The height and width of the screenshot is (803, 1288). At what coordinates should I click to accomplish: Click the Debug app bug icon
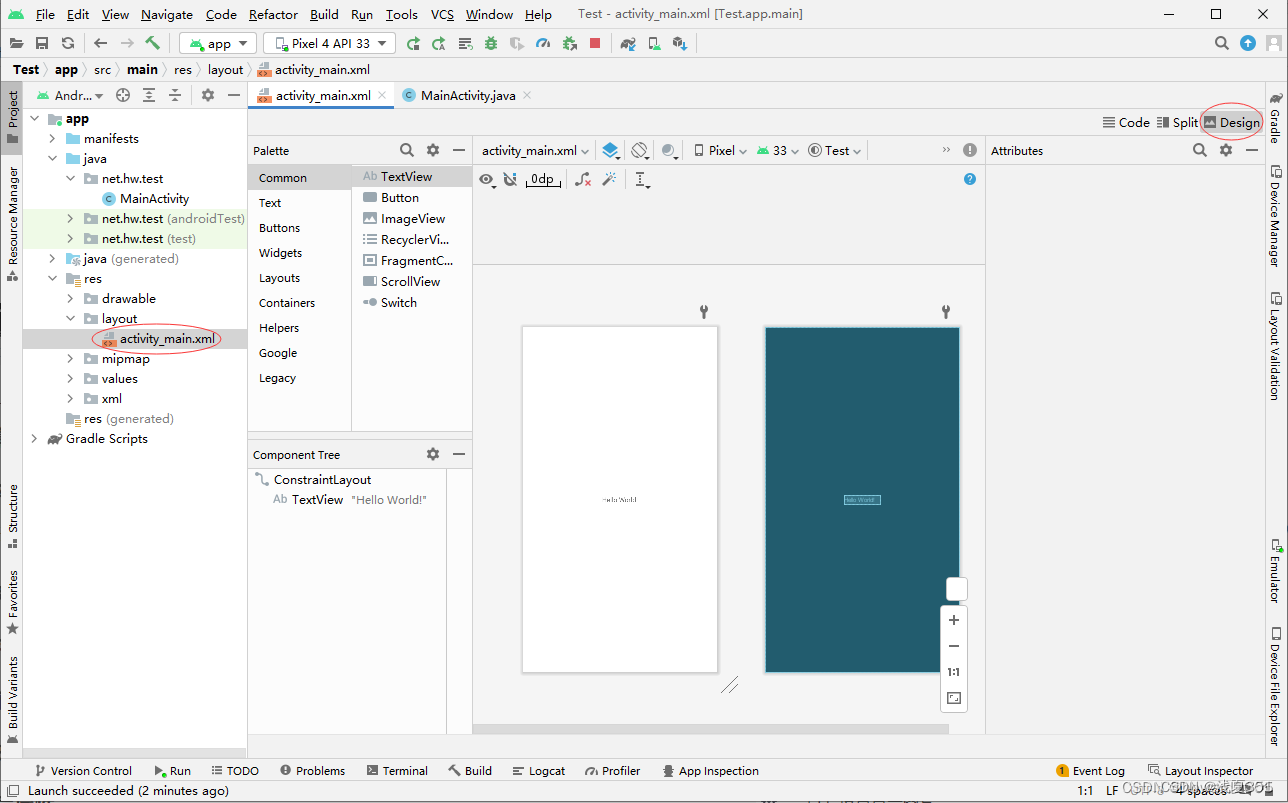(491, 43)
